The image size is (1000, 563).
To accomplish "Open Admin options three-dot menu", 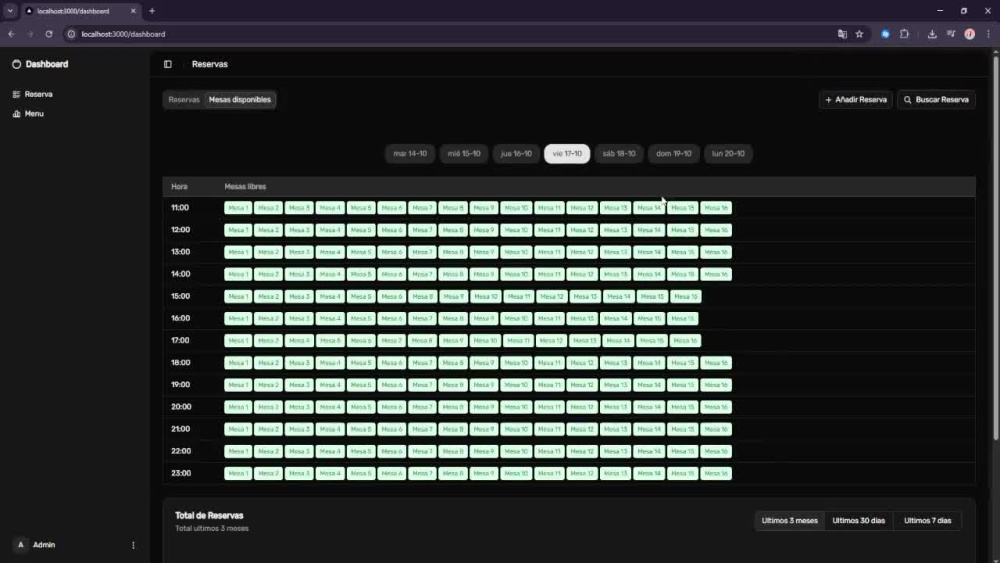I will 133,545.
